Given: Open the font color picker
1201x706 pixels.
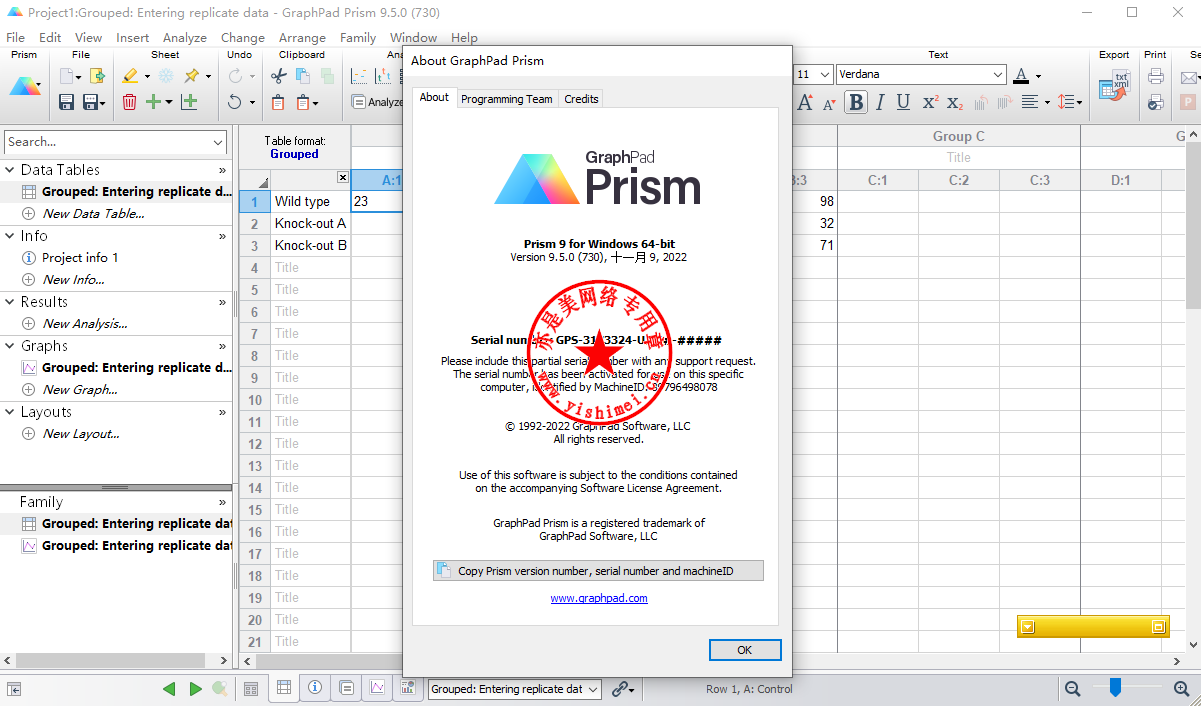Looking at the screenshot, I should (x=1021, y=75).
